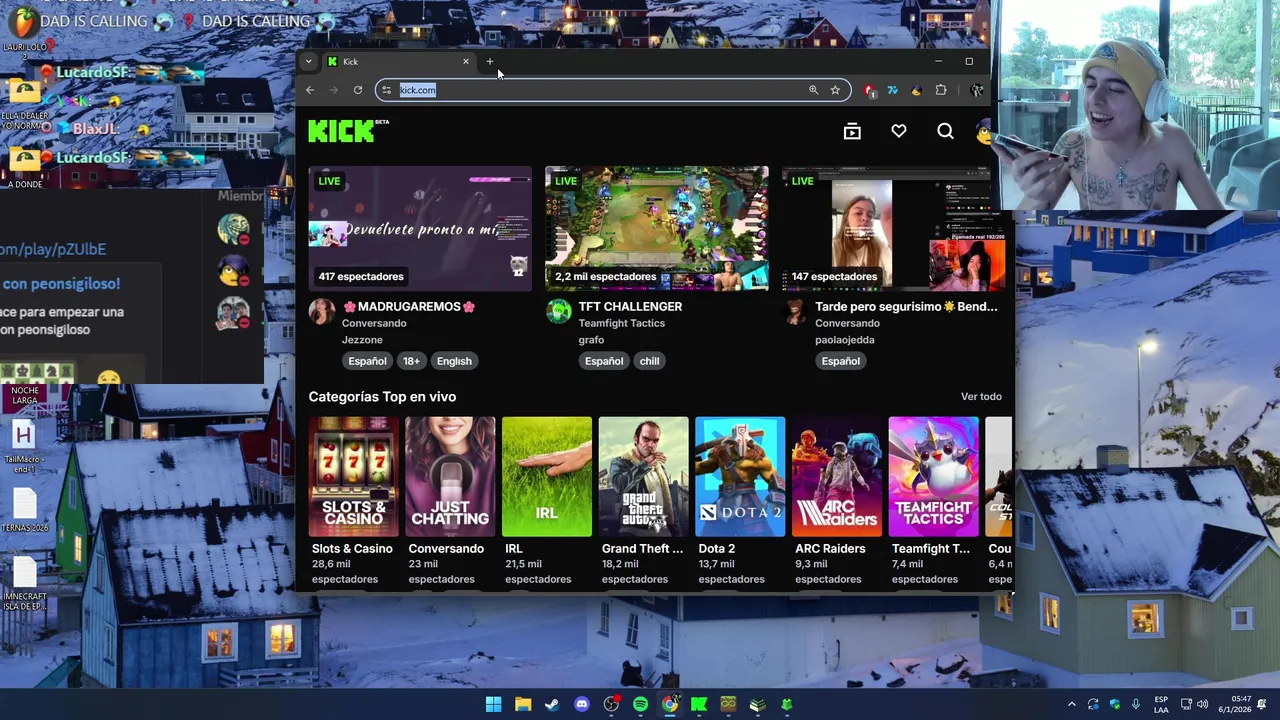Bookmark this page with star icon
This screenshot has width=1280, height=720.
[835, 90]
